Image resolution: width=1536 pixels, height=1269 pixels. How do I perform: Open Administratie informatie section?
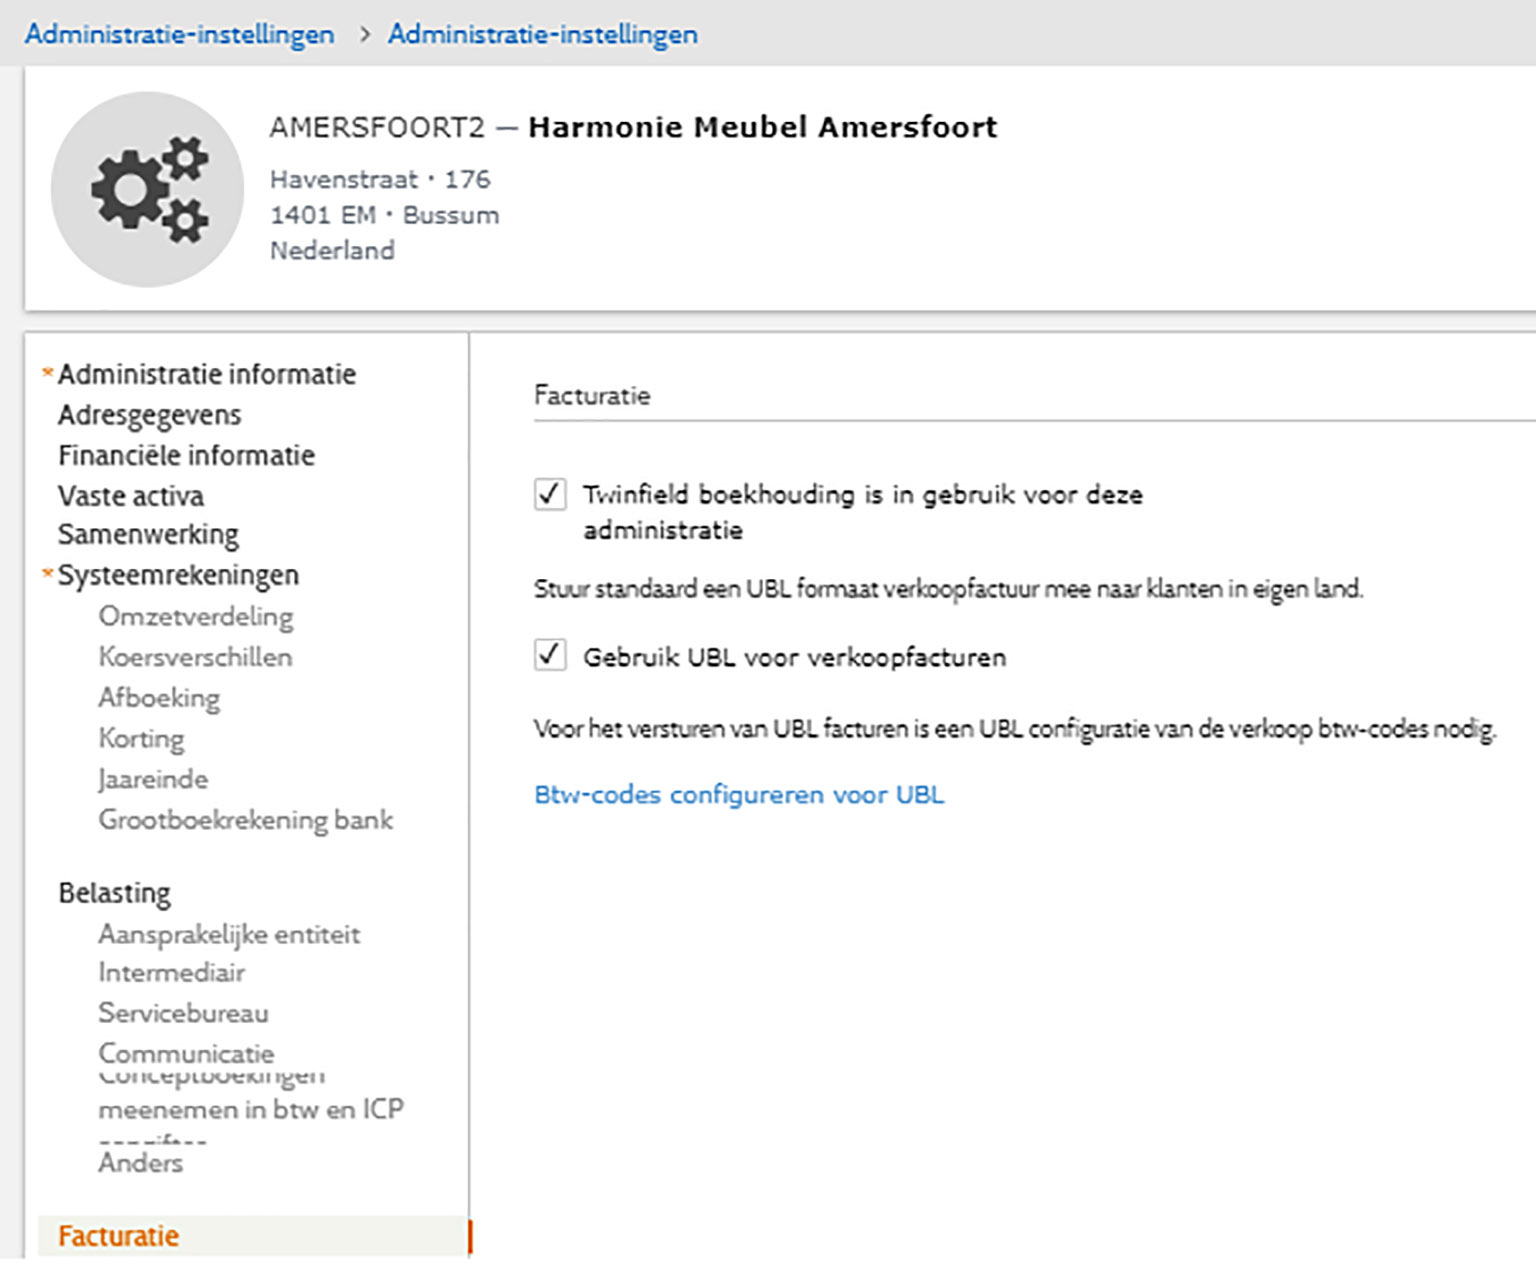click(x=207, y=374)
